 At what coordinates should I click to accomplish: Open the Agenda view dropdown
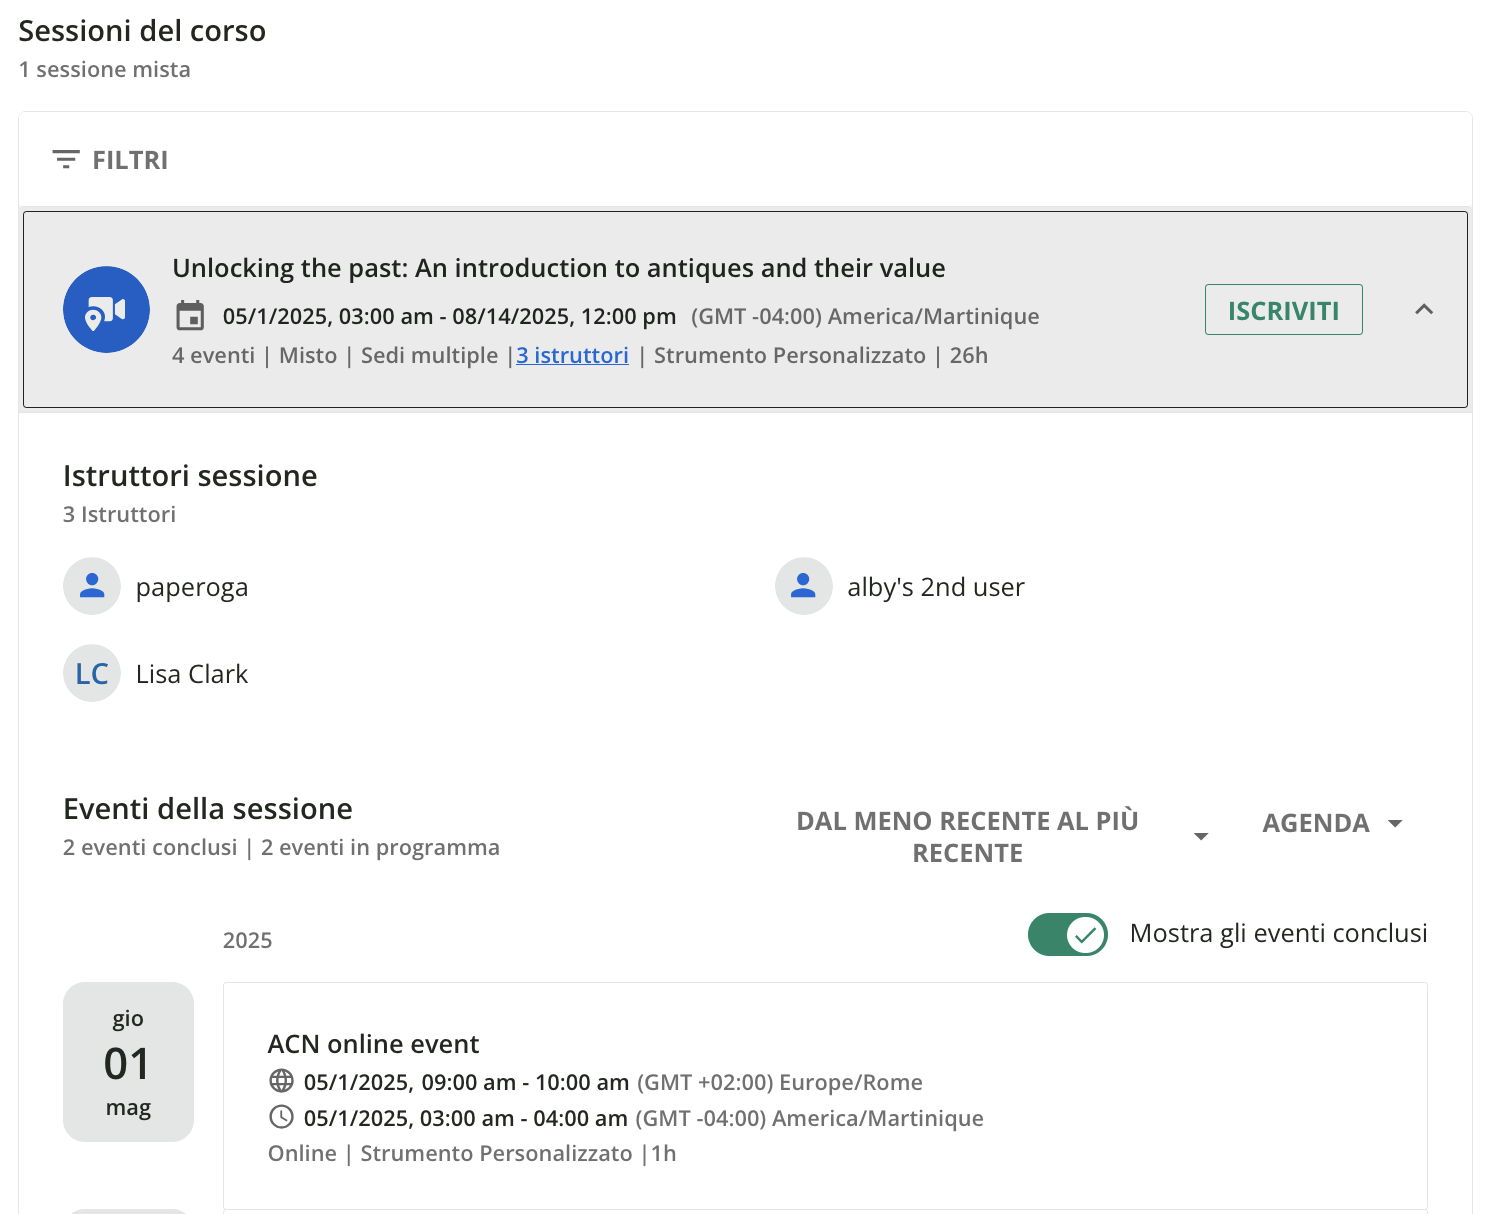click(1332, 823)
